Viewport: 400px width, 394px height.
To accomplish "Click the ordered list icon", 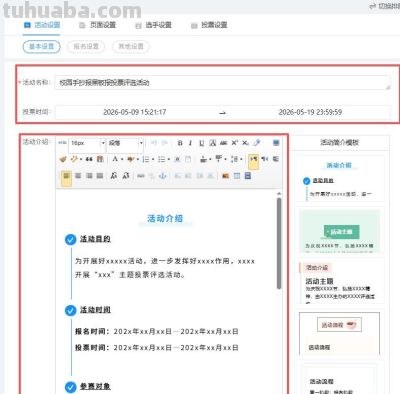I will tap(146, 159).
